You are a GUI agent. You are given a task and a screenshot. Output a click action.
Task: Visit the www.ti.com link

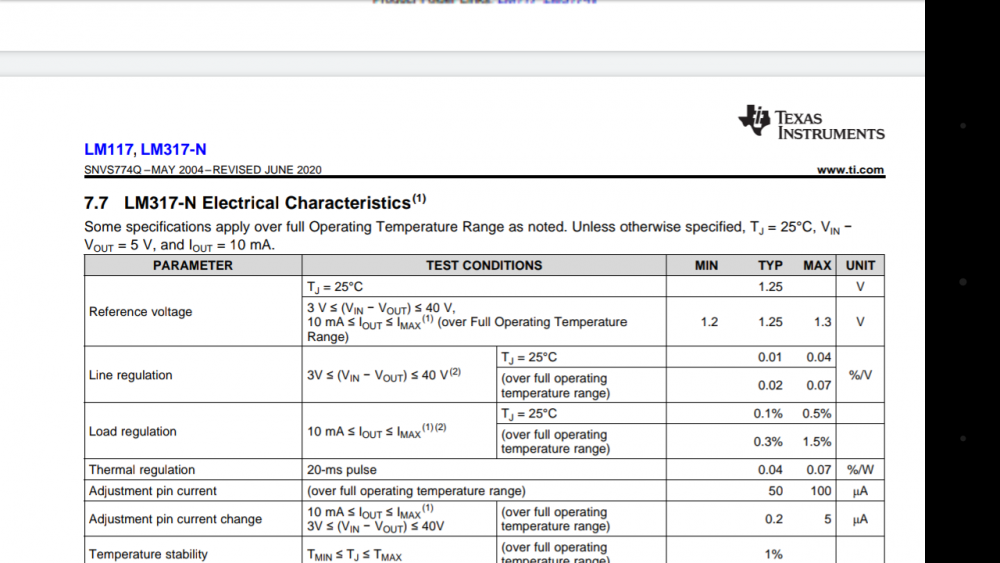point(850,170)
